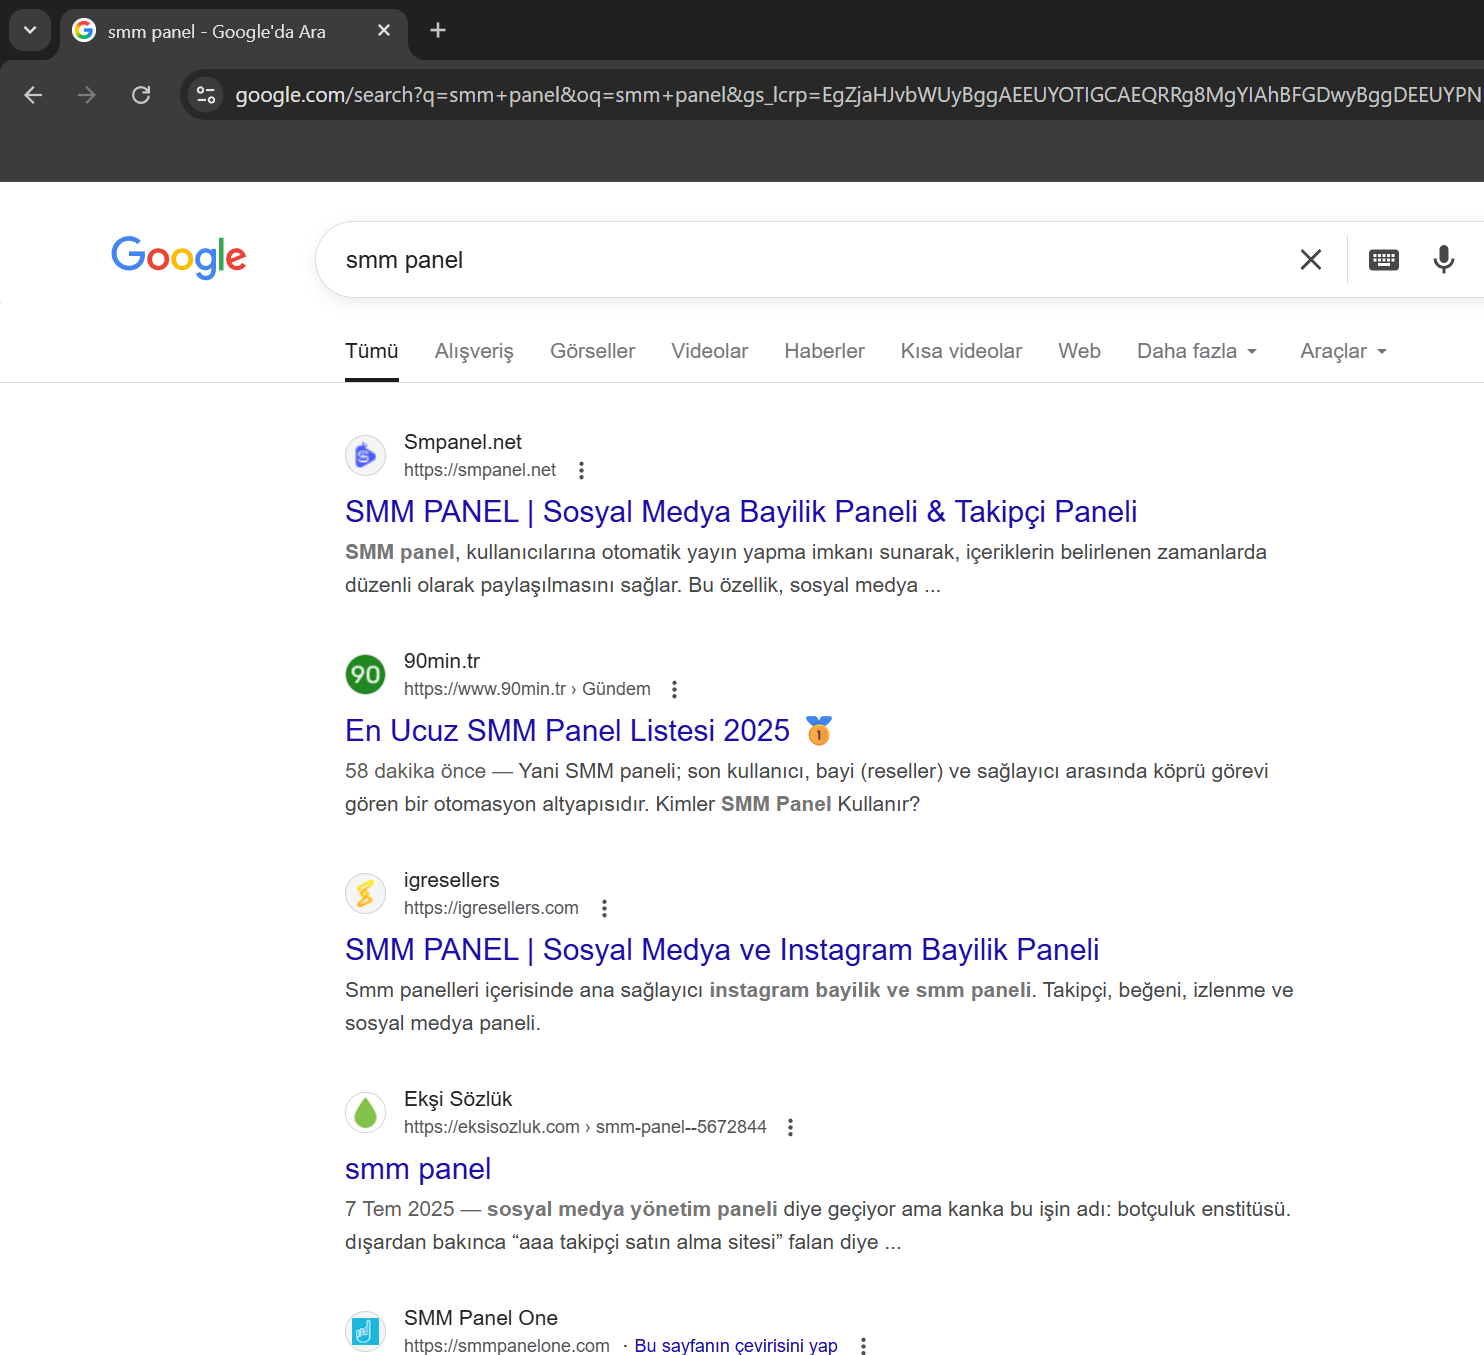The width and height of the screenshot is (1484, 1355).
Task: Click the 90min.tr site name
Action: pos(442,661)
